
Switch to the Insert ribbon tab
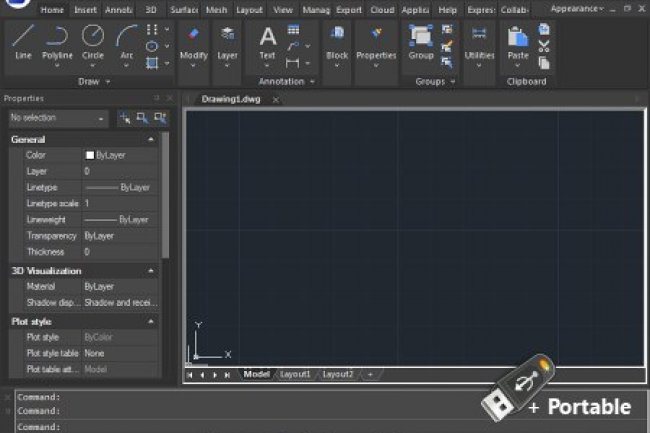[x=87, y=9]
